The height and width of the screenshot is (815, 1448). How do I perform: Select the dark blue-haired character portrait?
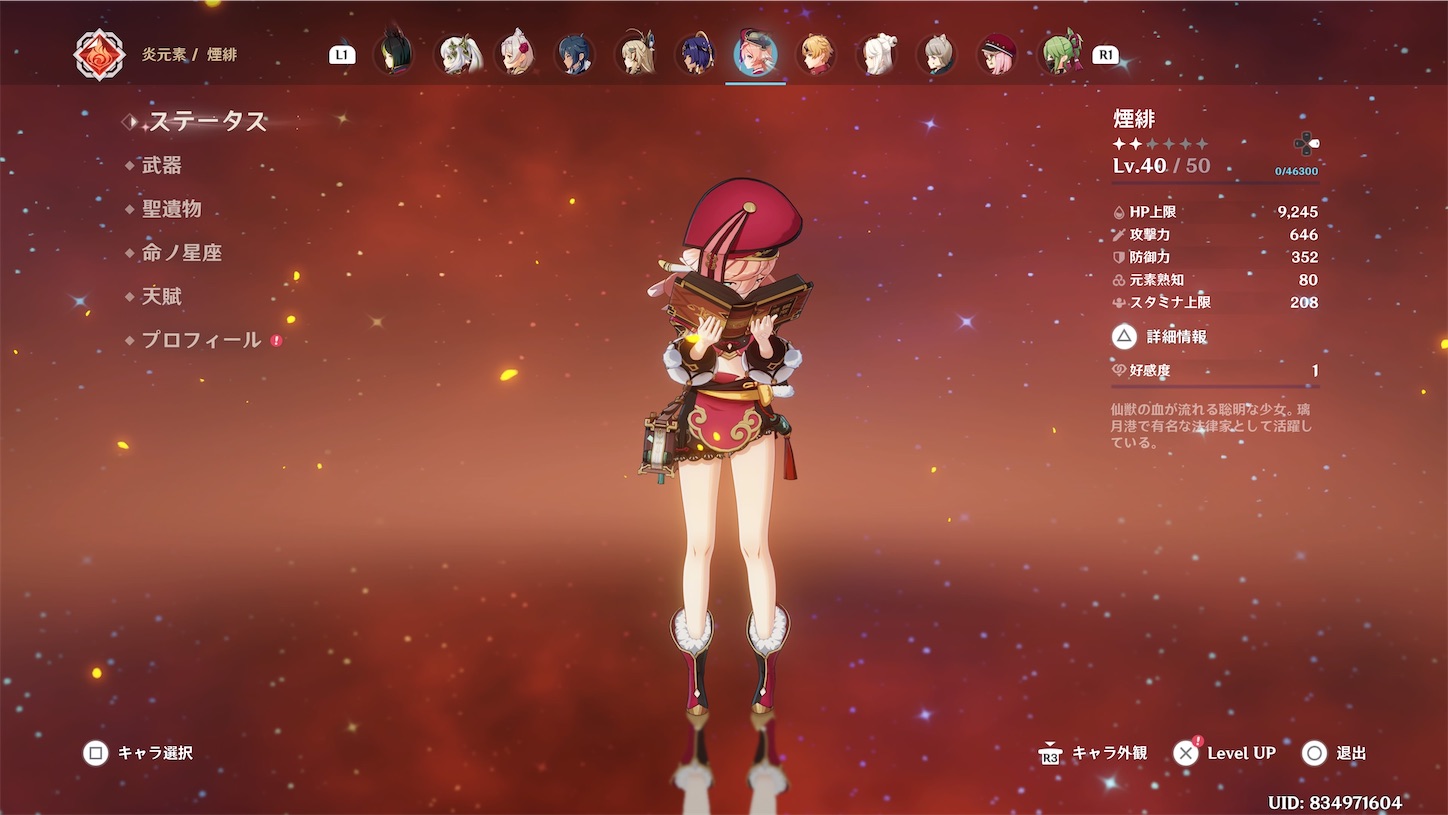point(575,54)
